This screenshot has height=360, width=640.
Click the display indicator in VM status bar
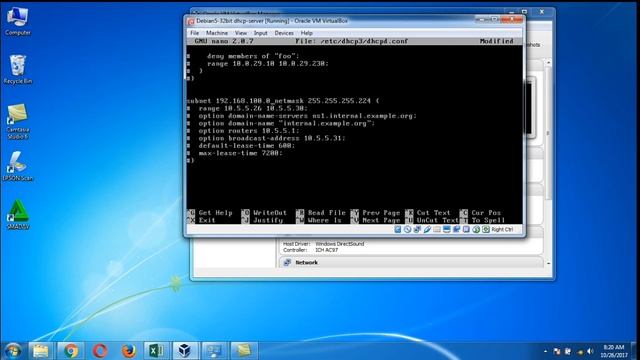coord(447,229)
